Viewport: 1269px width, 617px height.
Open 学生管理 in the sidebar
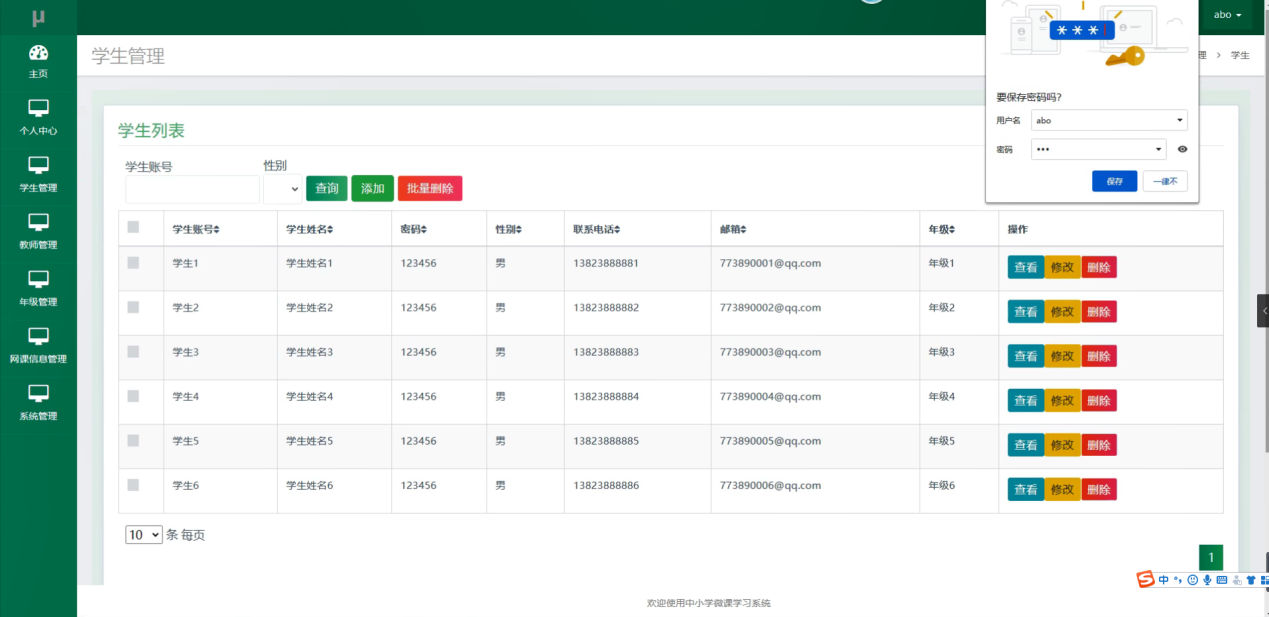click(38, 175)
